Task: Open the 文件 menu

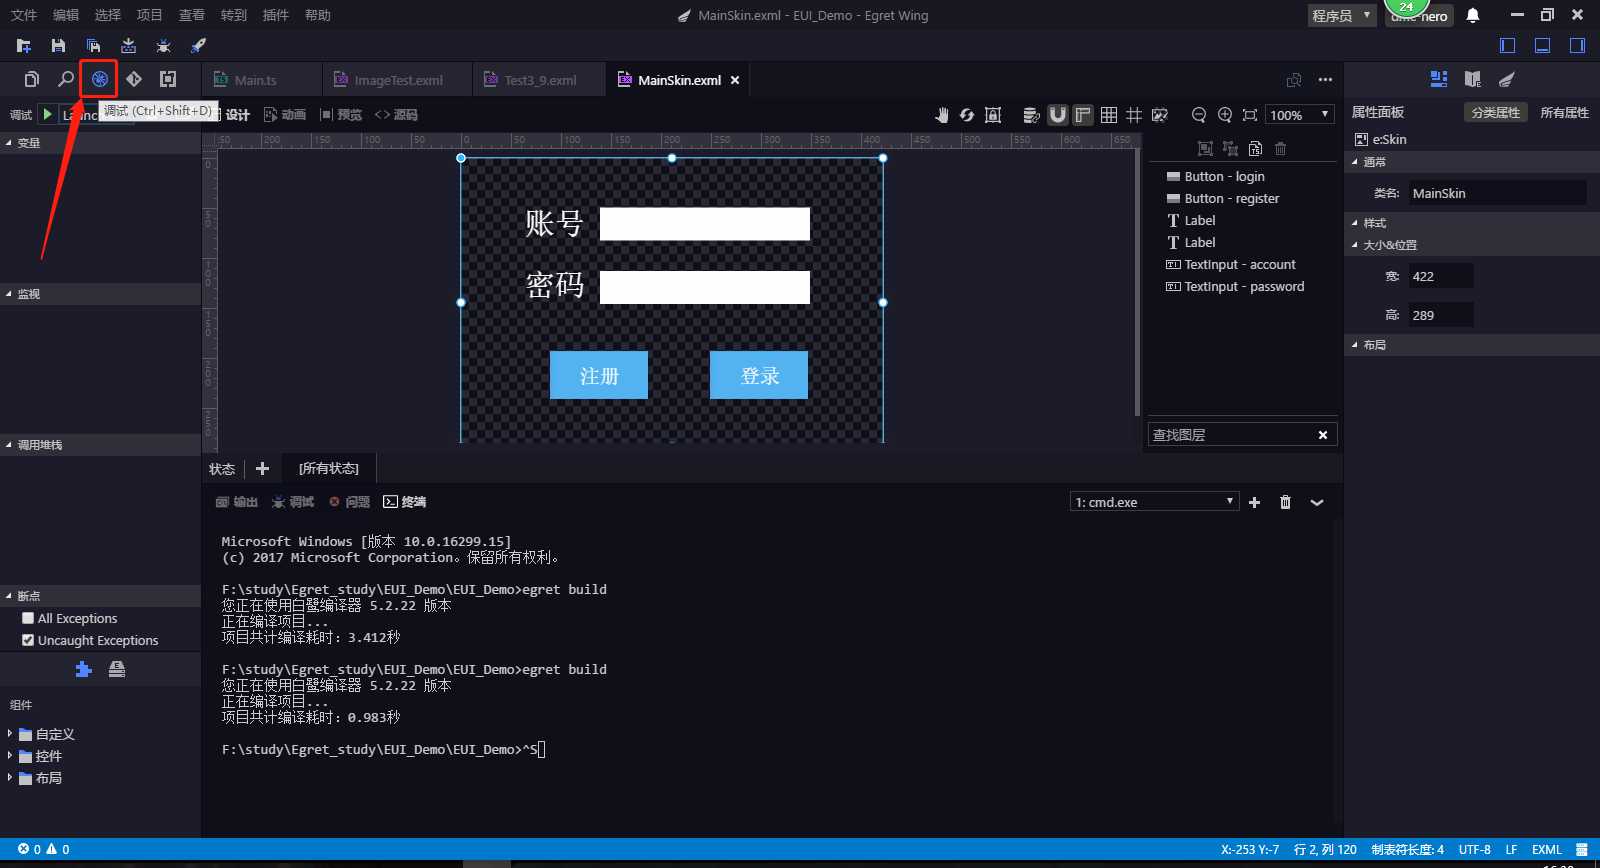Action: point(24,15)
